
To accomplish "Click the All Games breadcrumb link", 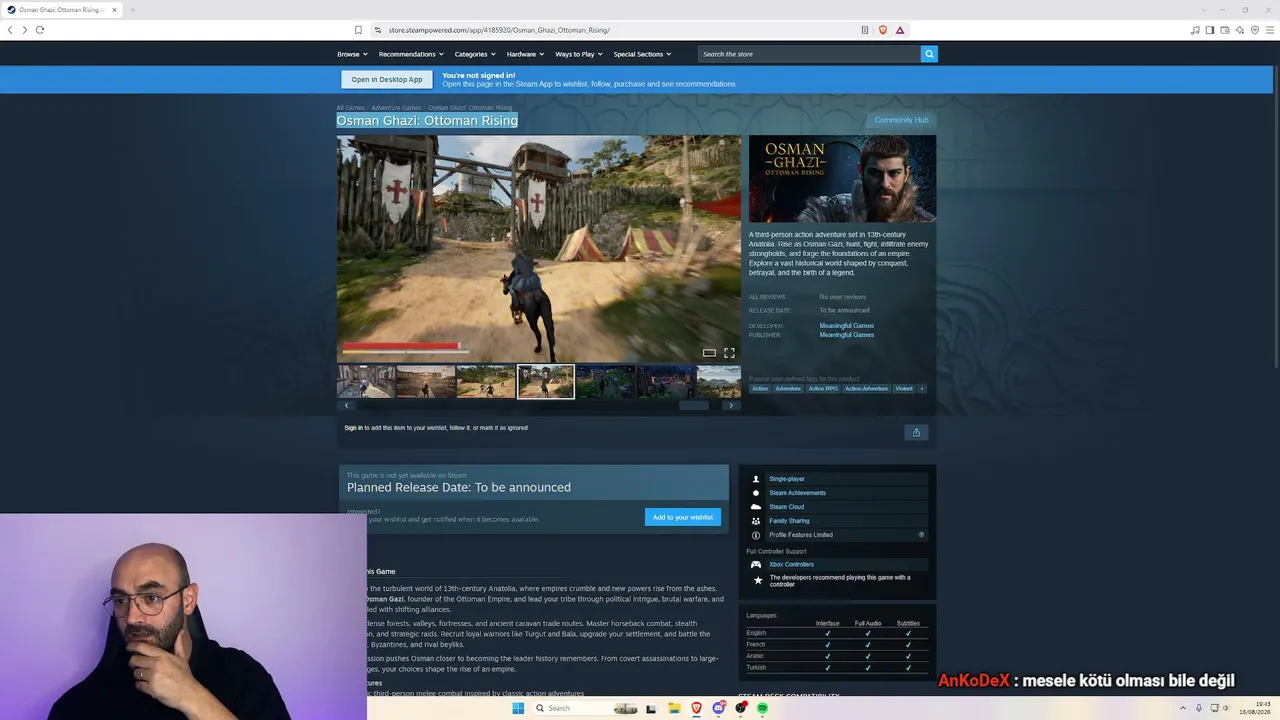I will pyautogui.click(x=350, y=107).
